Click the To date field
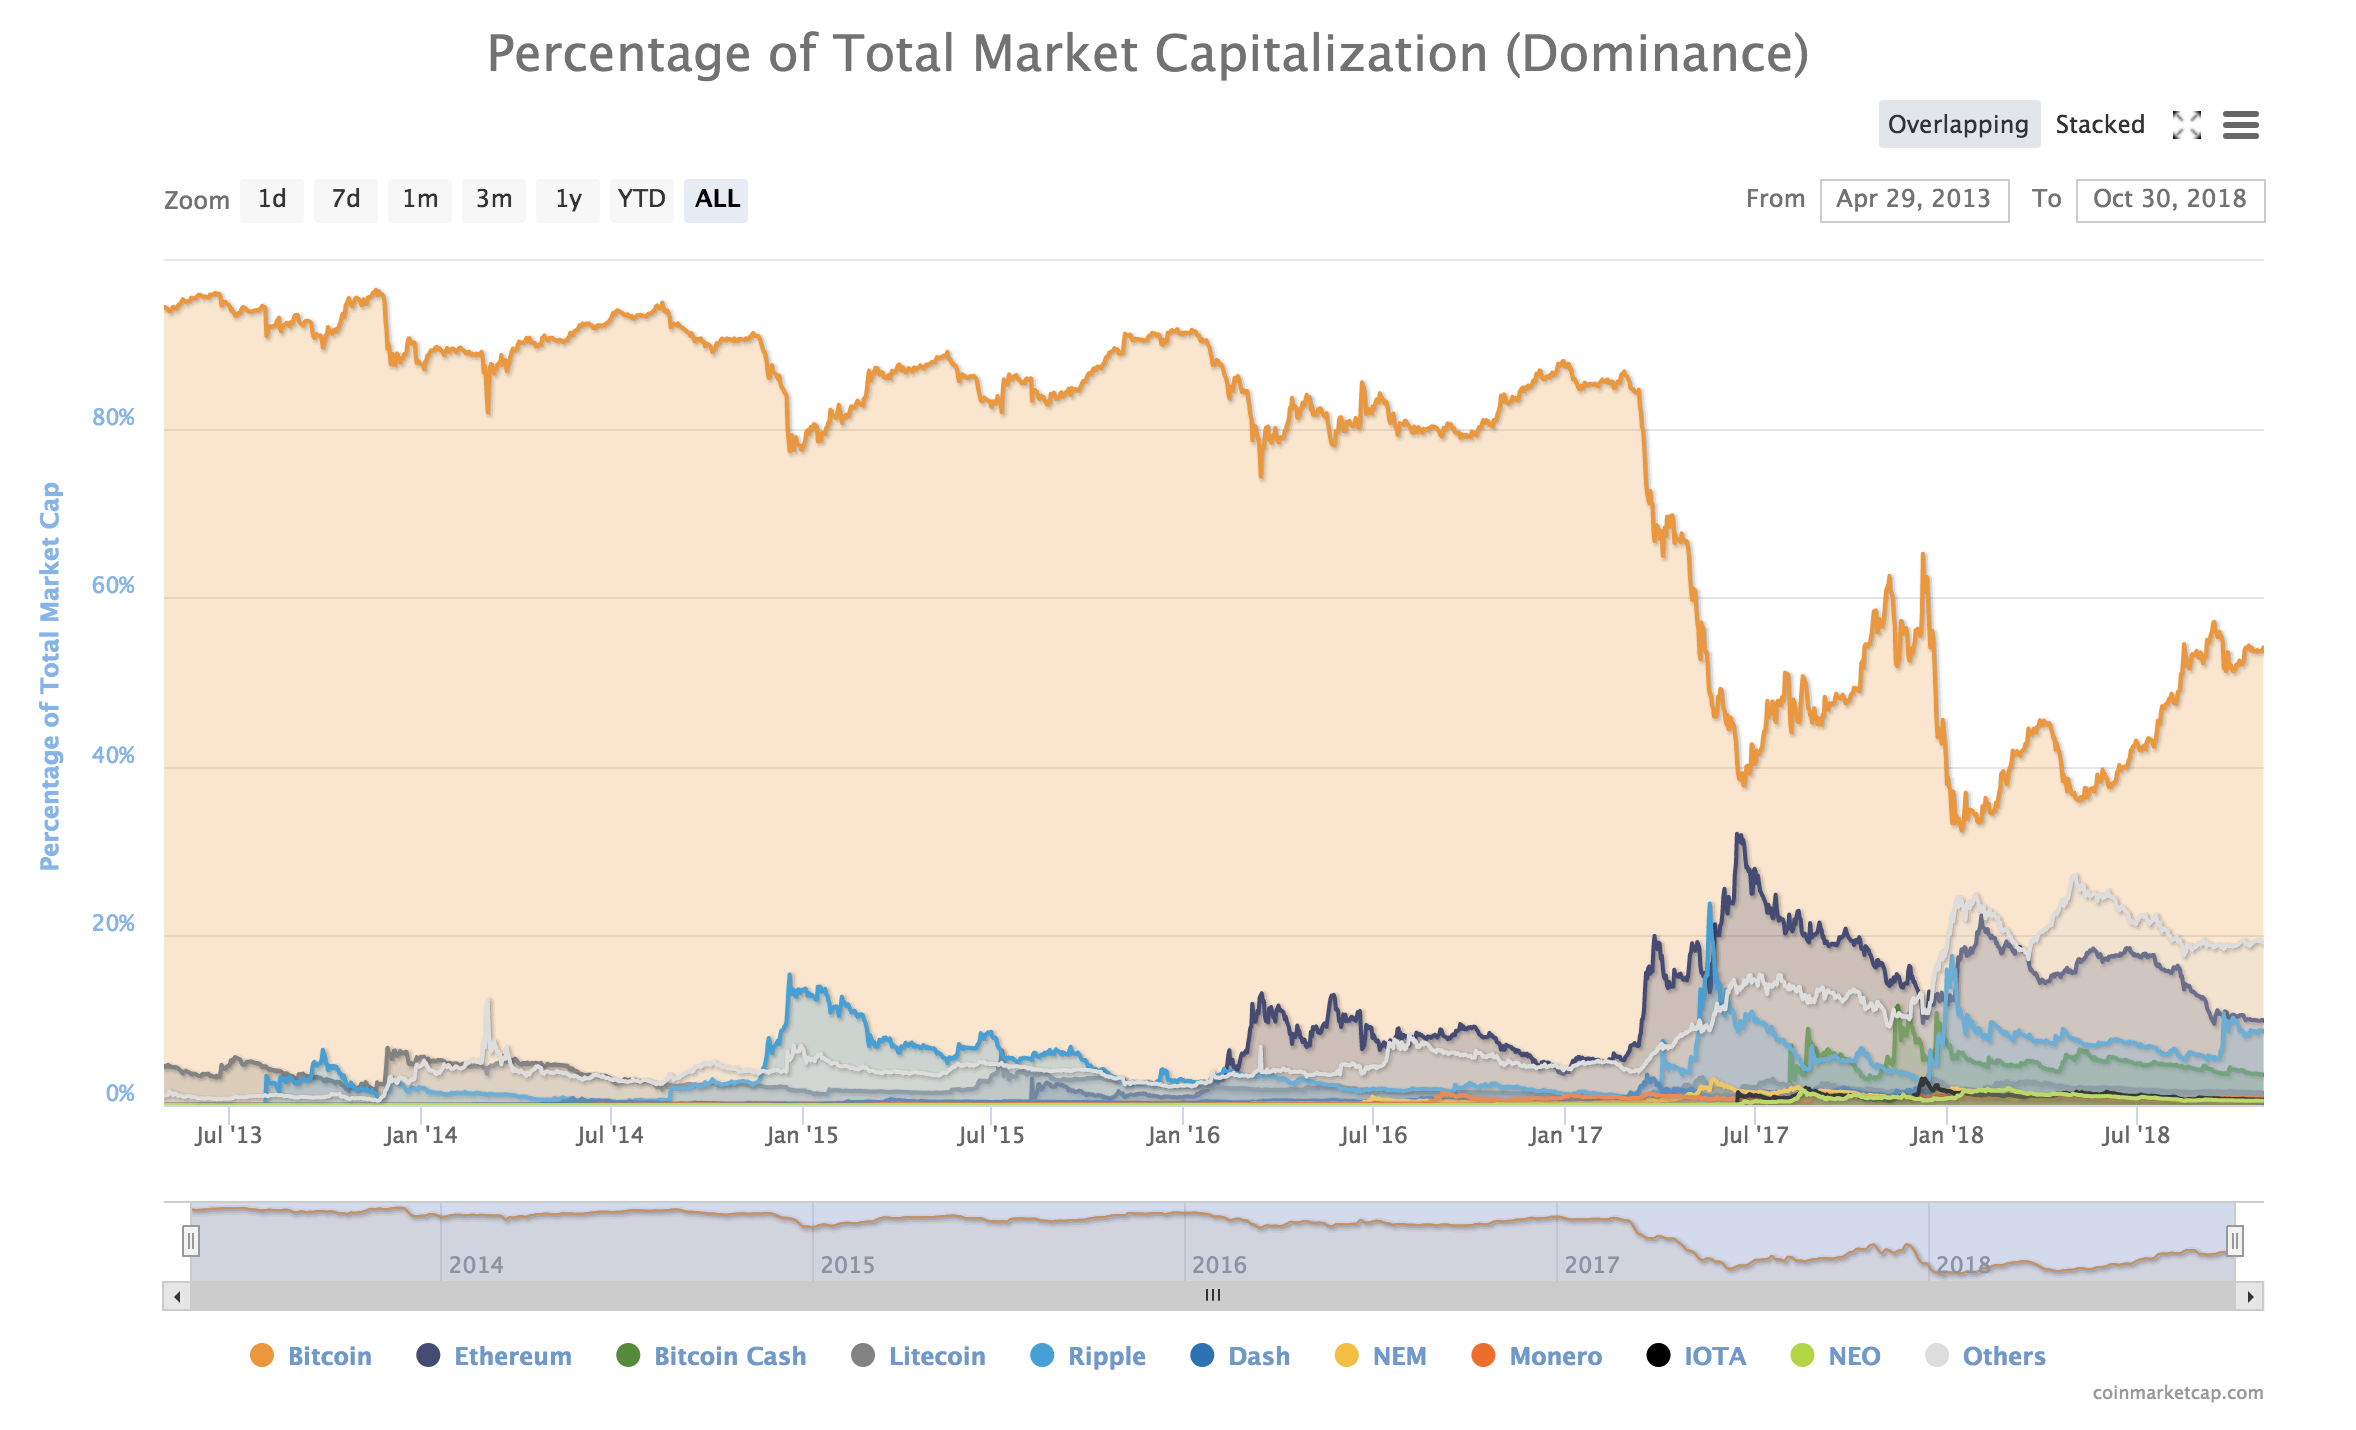Screen dimensions: 2356x1430 (2169, 200)
